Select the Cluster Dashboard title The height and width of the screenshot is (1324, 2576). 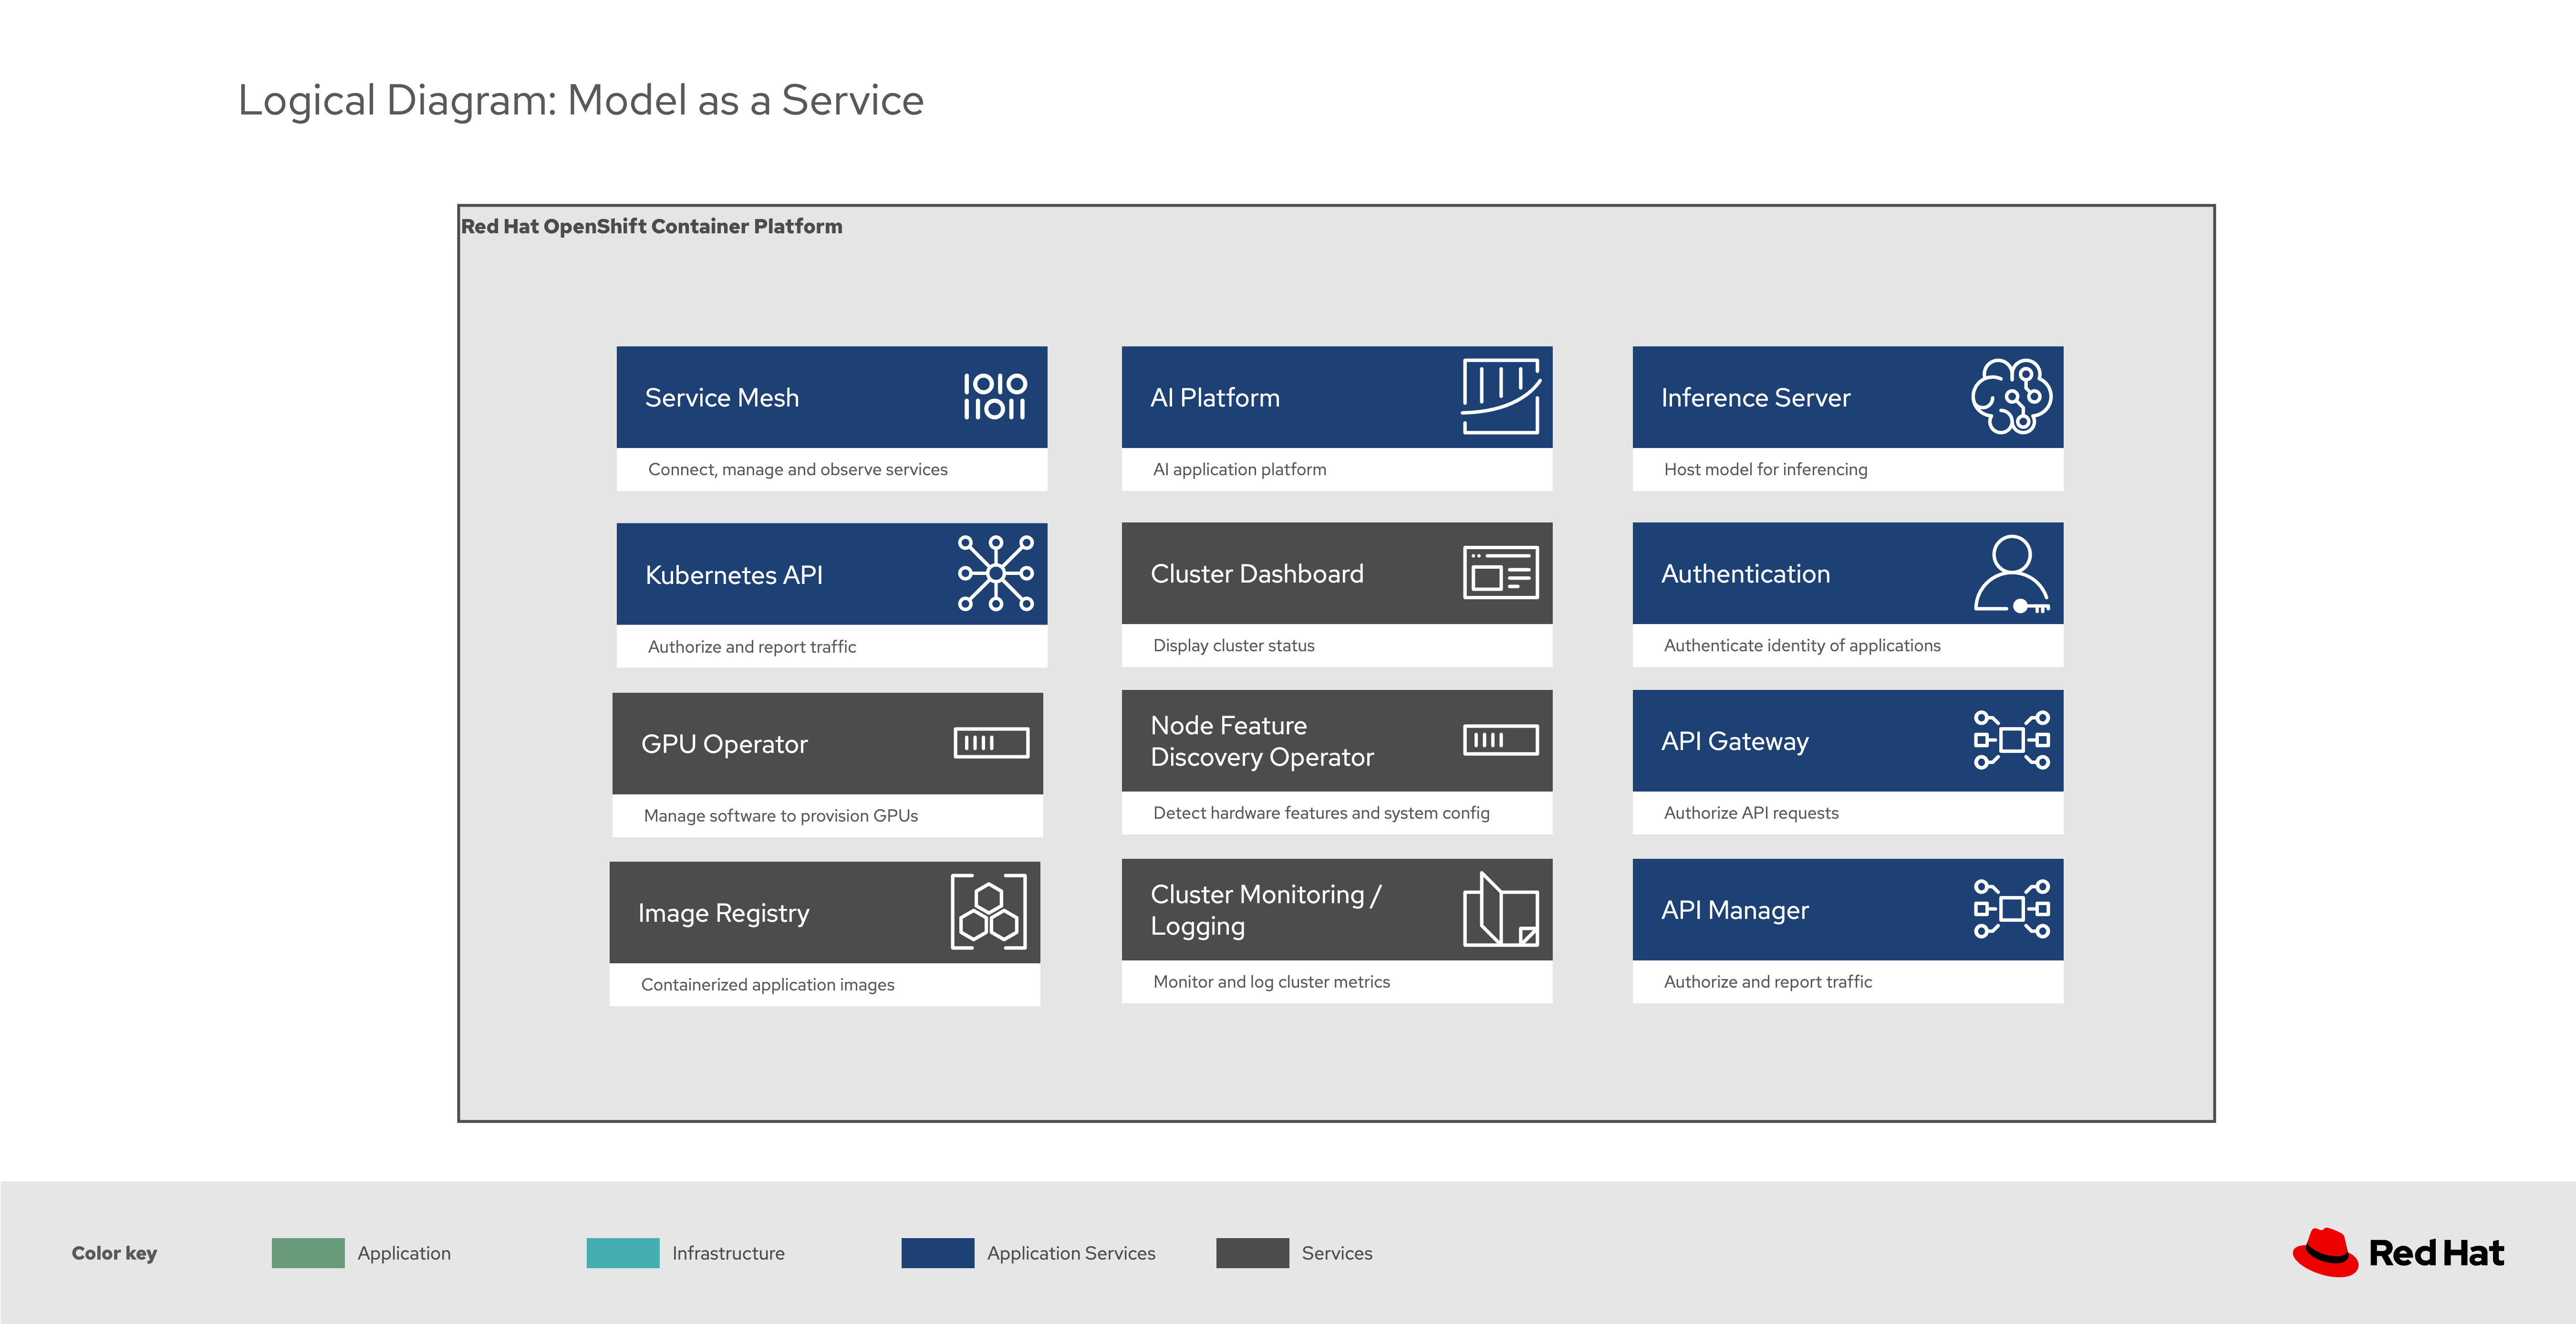coord(1257,574)
